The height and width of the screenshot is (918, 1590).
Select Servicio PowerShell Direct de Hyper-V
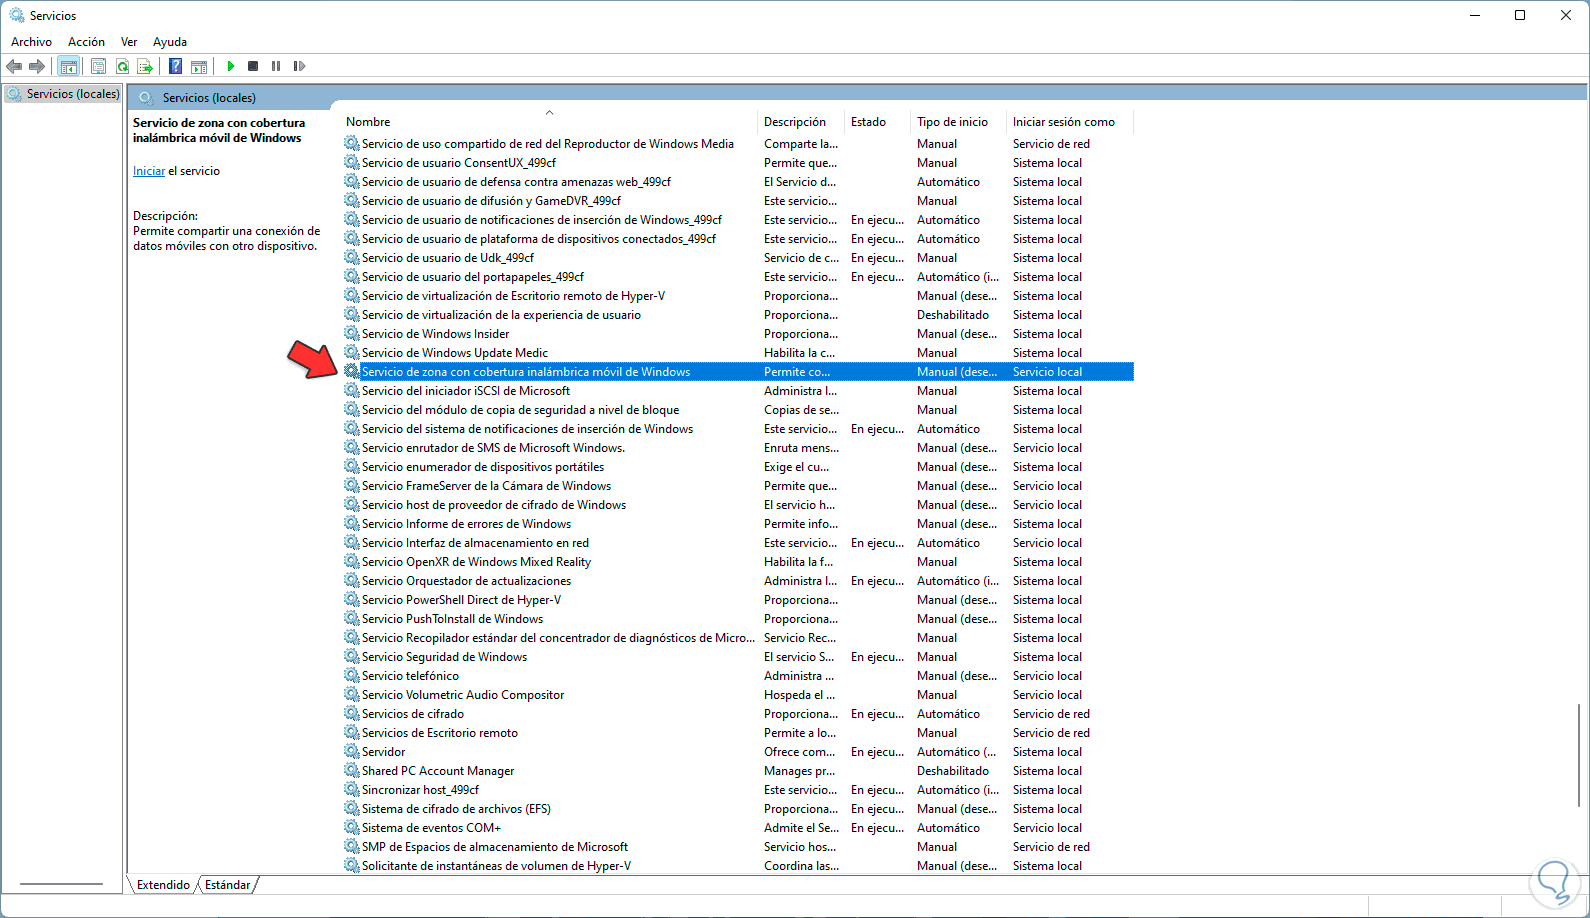pyautogui.click(x=738, y=600)
